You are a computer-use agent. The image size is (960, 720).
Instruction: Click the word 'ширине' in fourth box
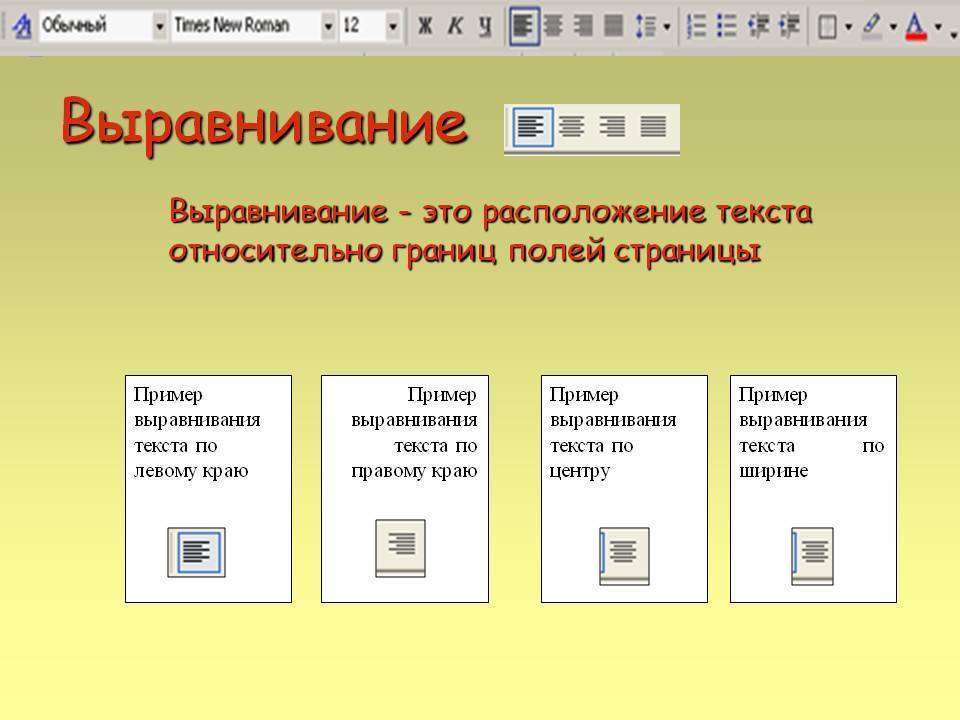pyautogui.click(x=774, y=471)
